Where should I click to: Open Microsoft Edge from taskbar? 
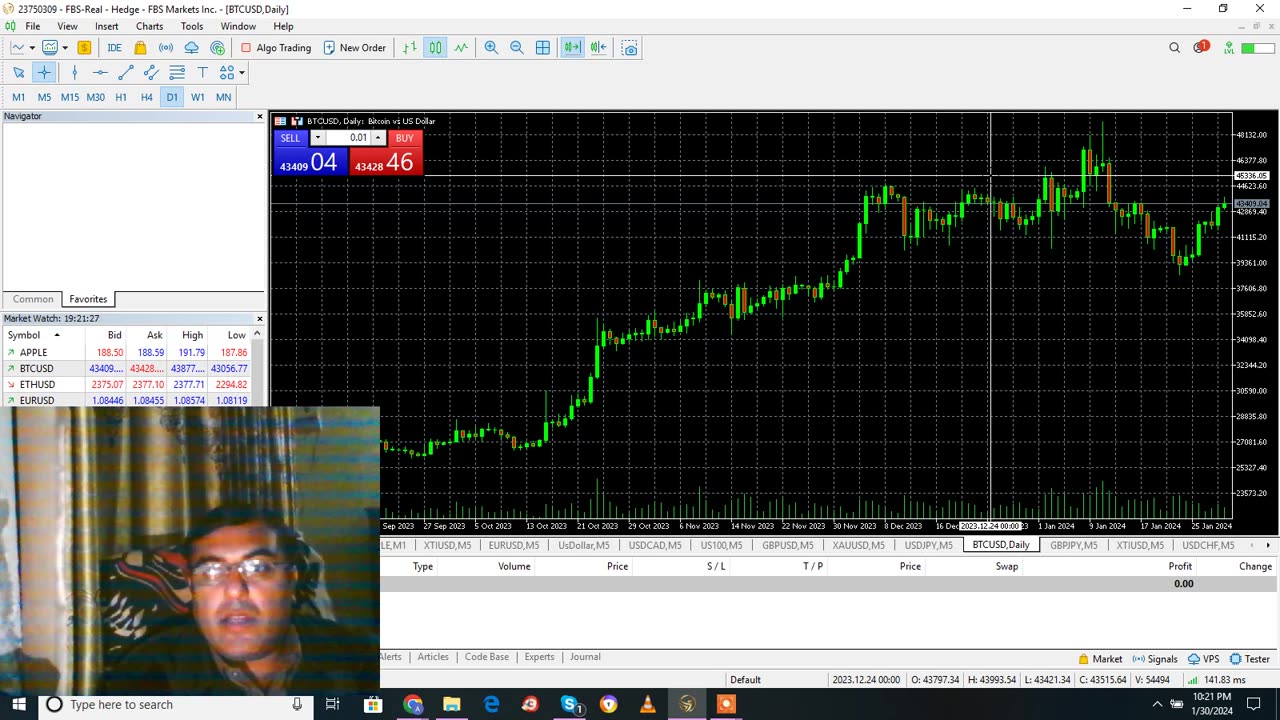(x=491, y=704)
